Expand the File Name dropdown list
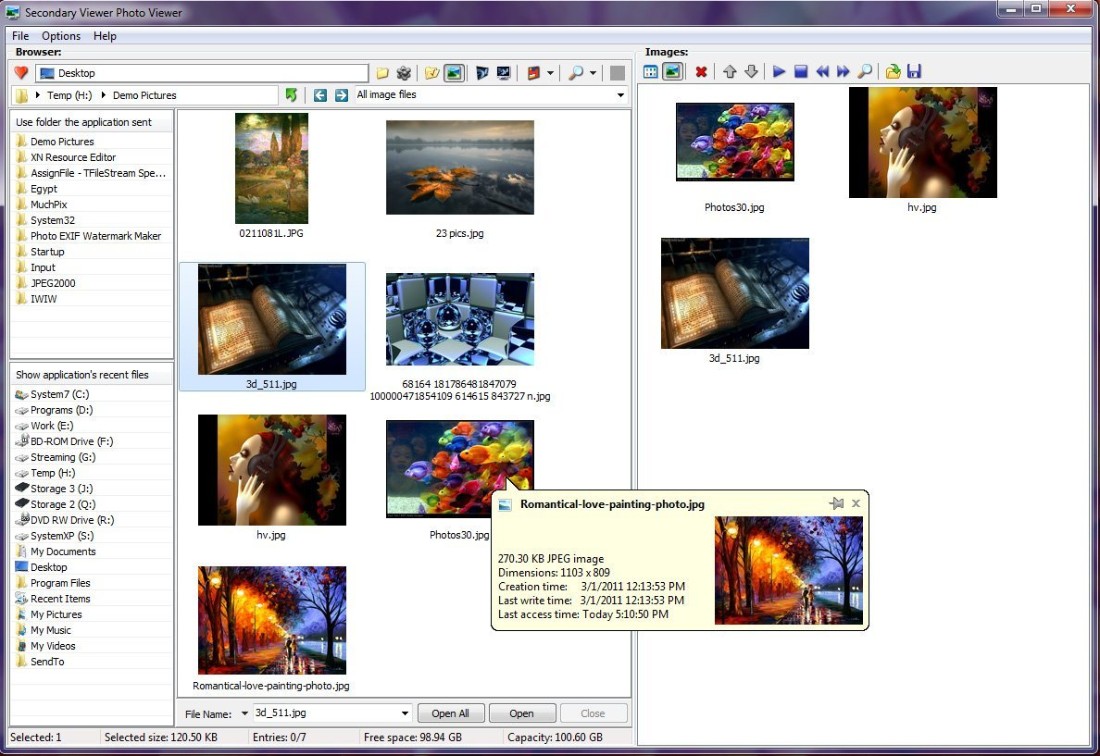This screenshot has width=1100, height=756. 405,712
